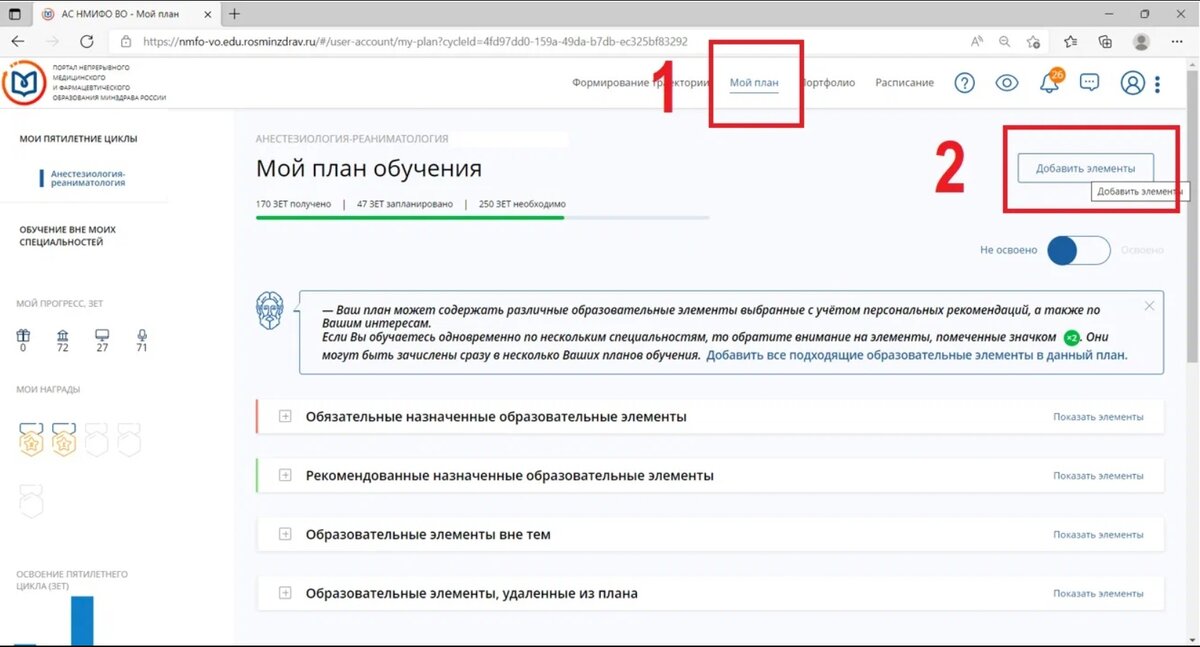Image resolution: width=1200 pixels, height=647 pixels.
Task: Click the eye visibility icon in the header
Action: tap(1008, 83)
